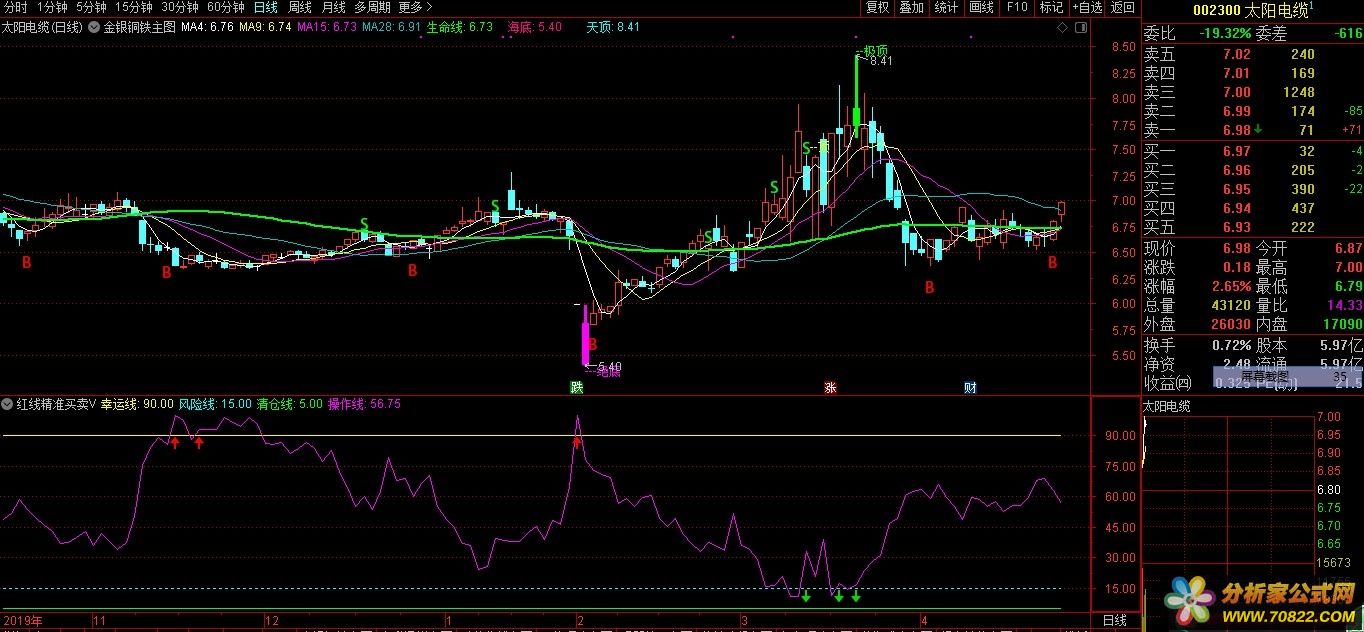Screen dimensions: 1364x632
Task: Click the 卖三 price 7.00 row
Action: 1252,92
